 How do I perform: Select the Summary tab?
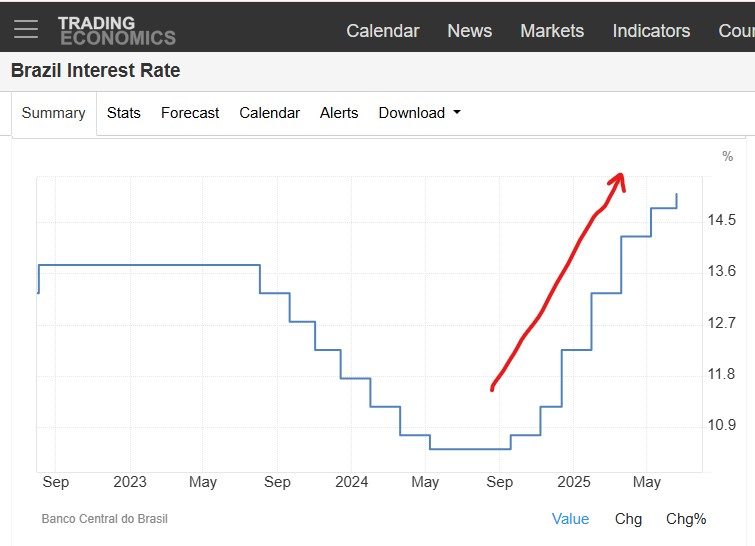coord(53,113)
